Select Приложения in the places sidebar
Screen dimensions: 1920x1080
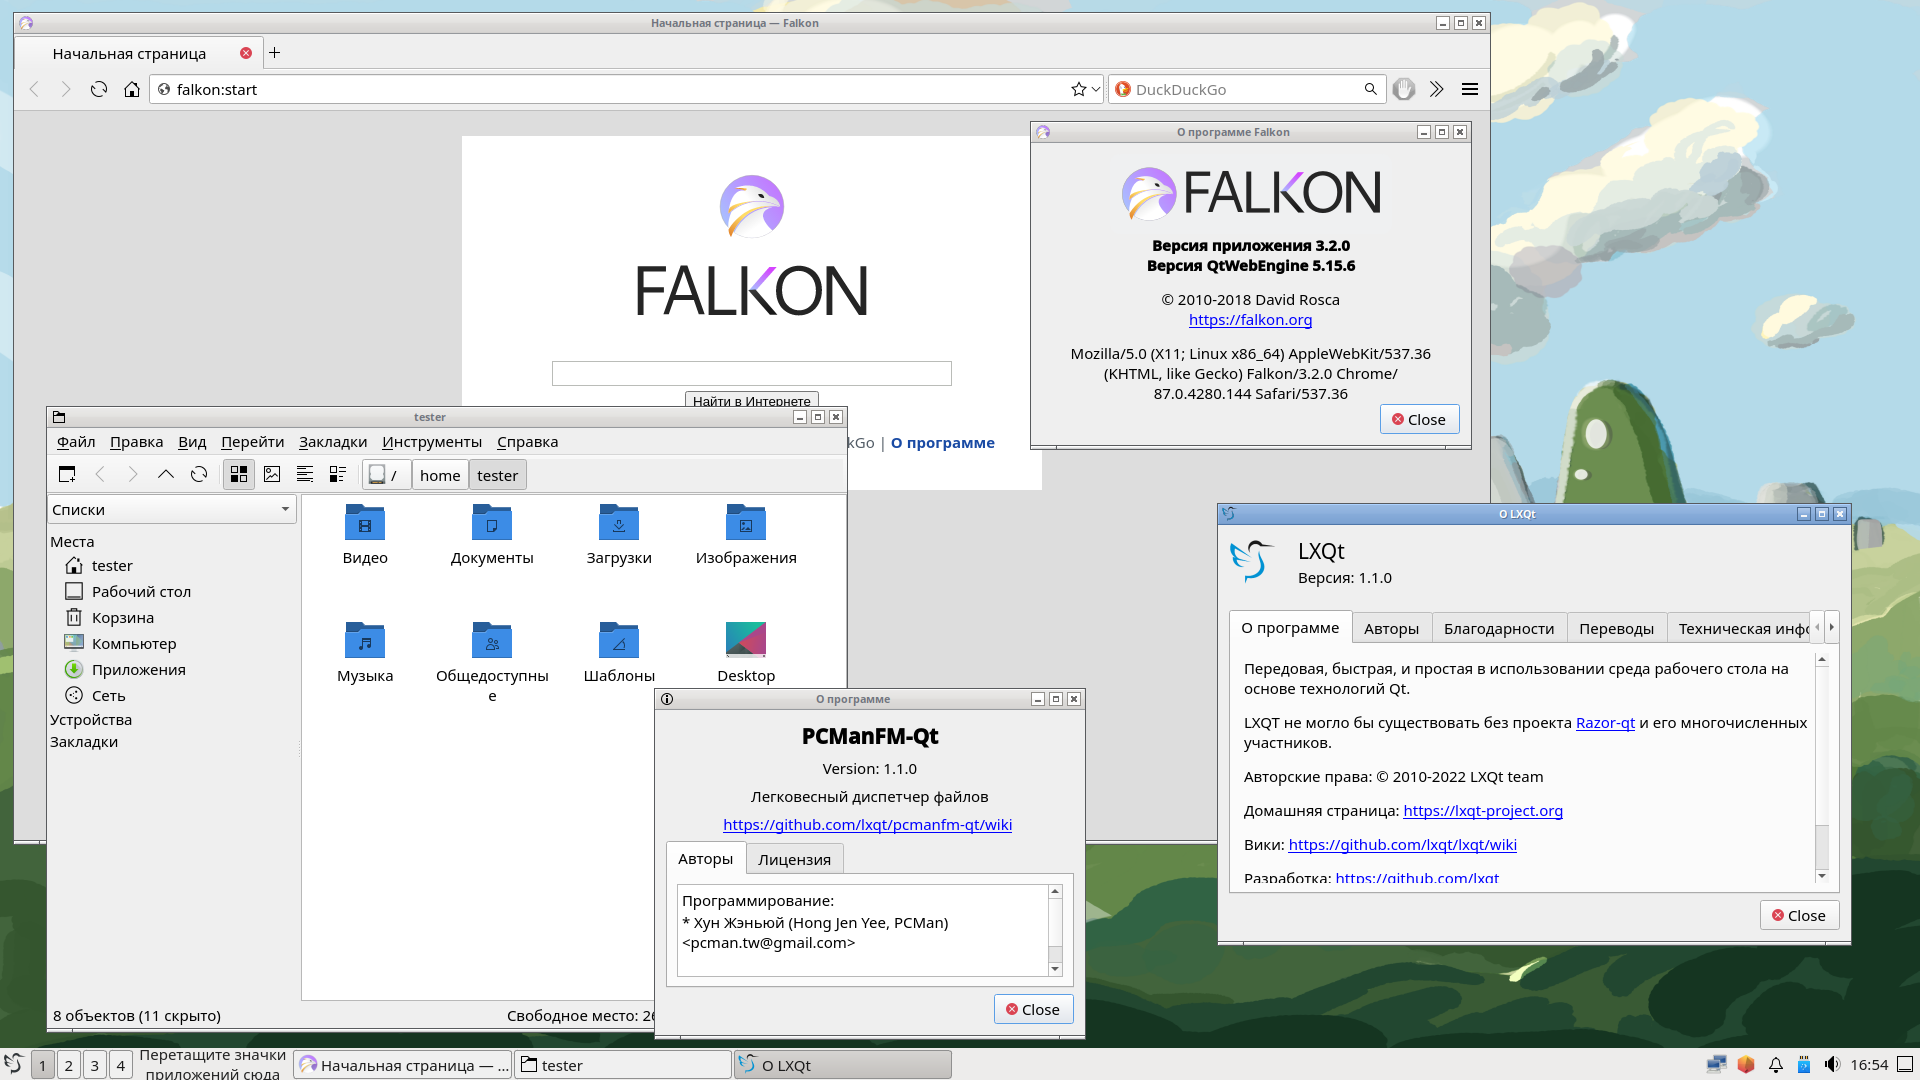(x=138, y=670)
